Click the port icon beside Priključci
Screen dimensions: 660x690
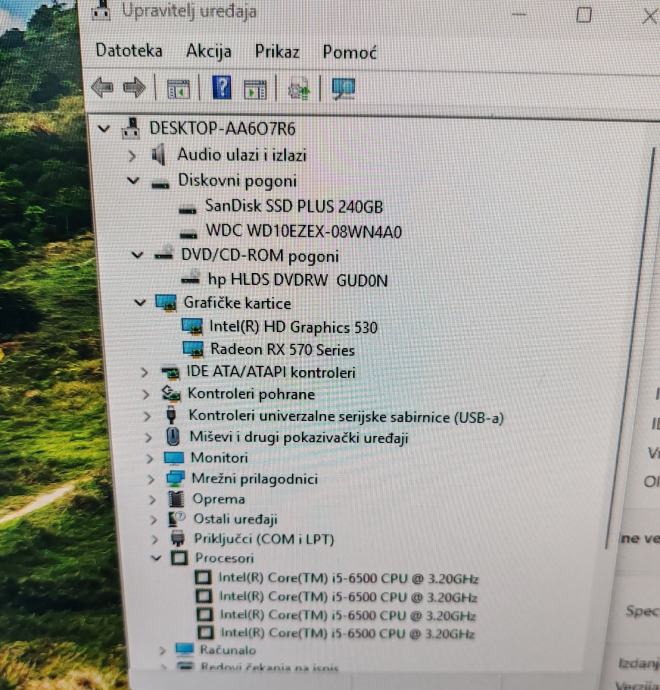coord(178,539)
